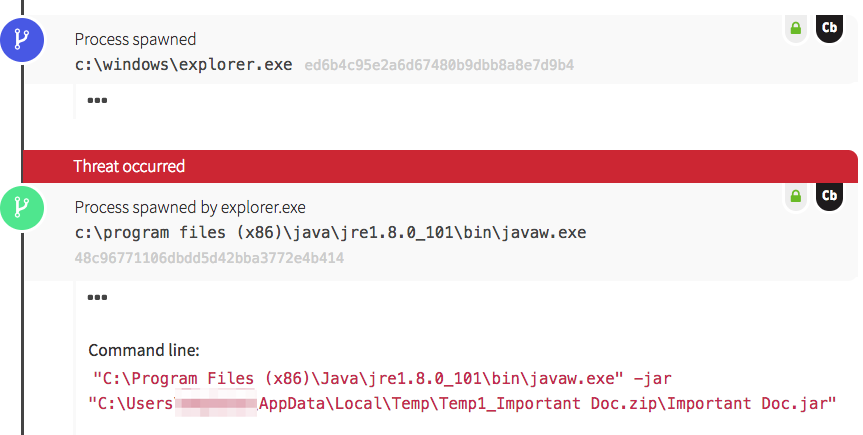
Task: Click the "Process spawned" event title
Action: [135, 40]
